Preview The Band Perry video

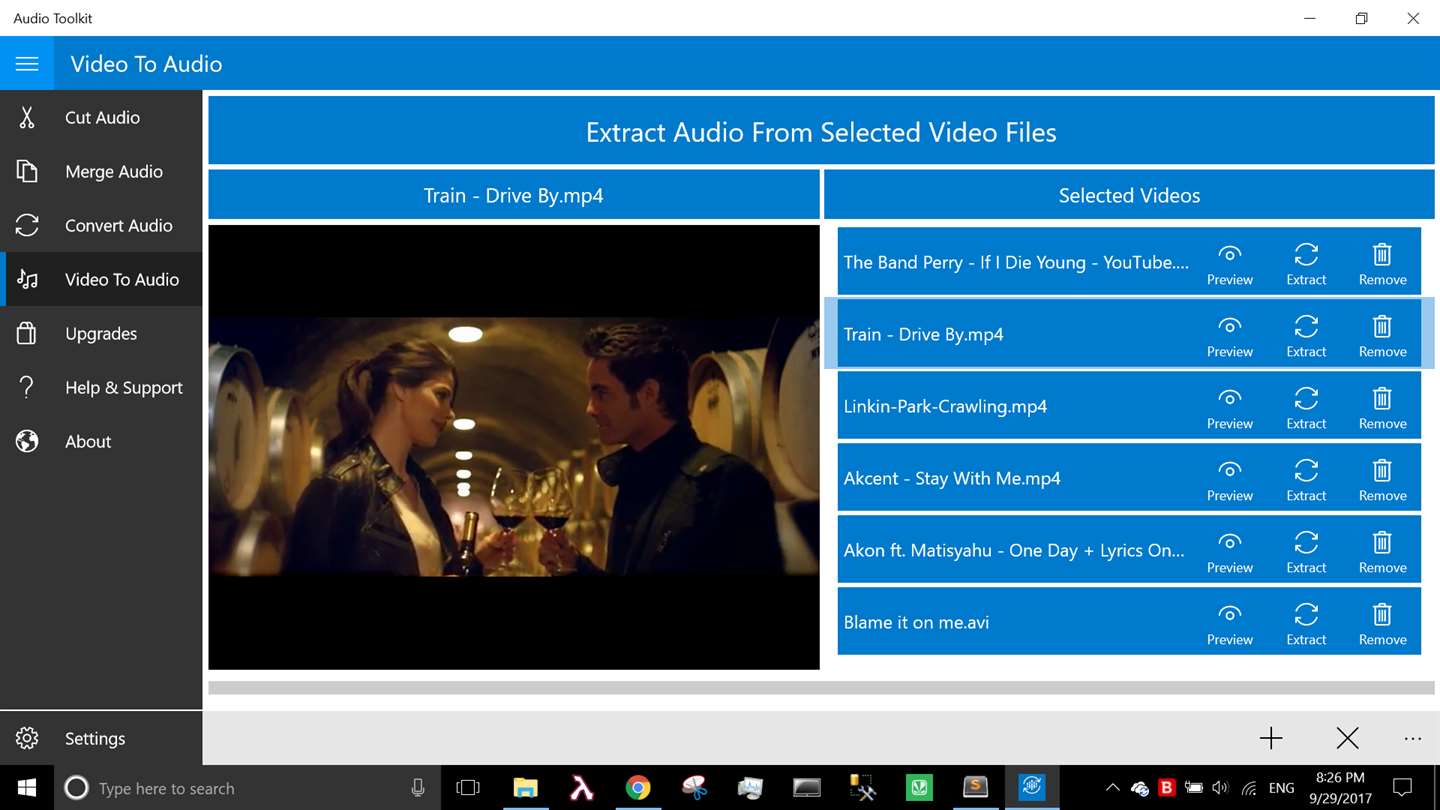pos(1230,264)
